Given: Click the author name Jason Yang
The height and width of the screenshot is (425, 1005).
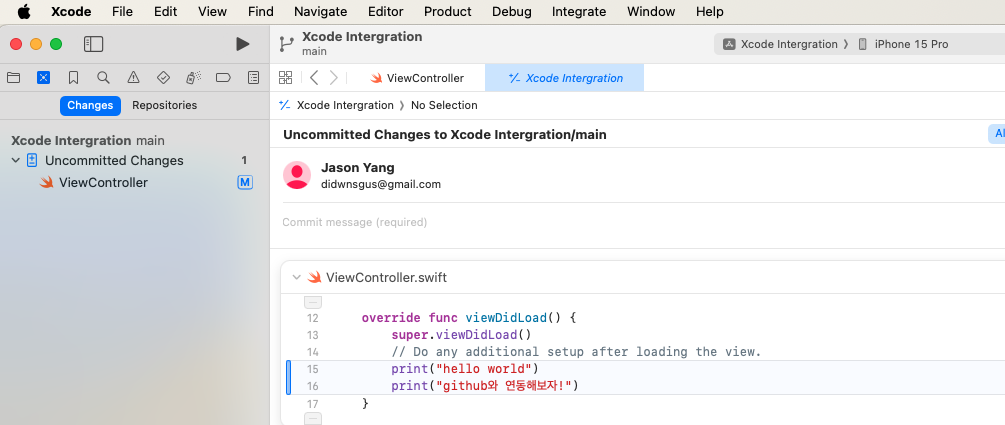Looking at the screenshot, I should 358,168.
